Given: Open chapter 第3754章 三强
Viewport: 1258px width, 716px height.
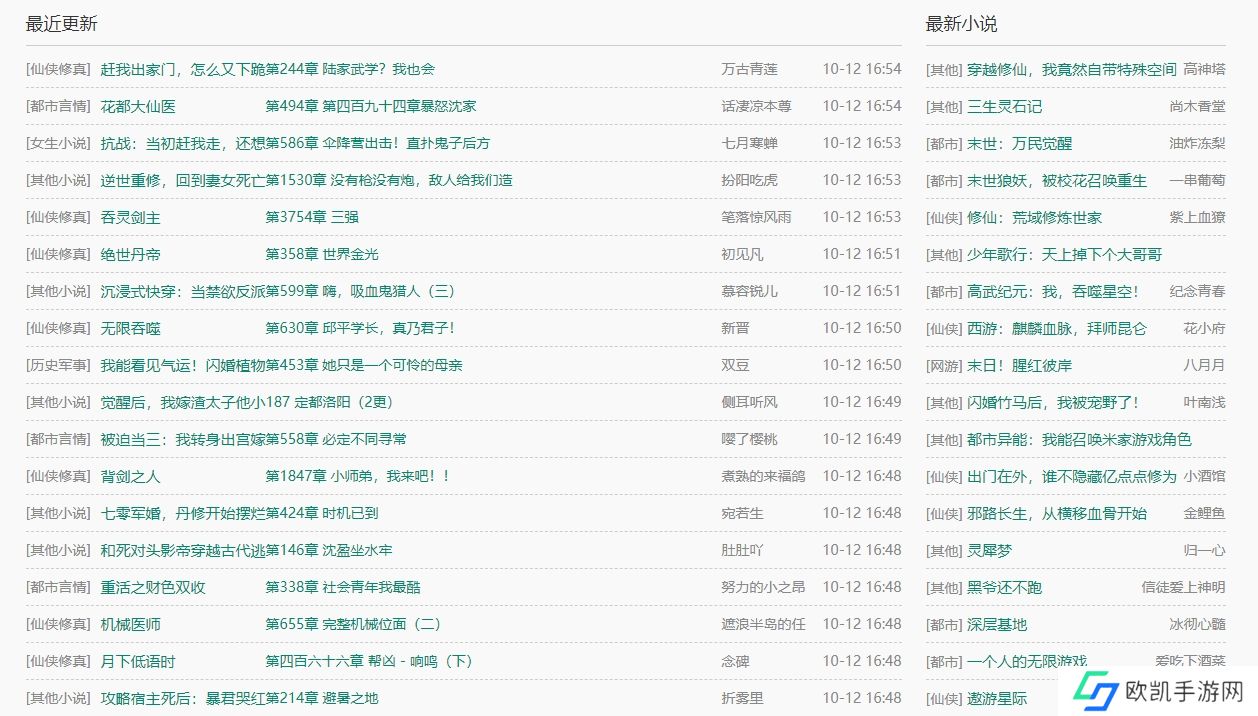Looking at the screenshot, I should click(312, 217).
